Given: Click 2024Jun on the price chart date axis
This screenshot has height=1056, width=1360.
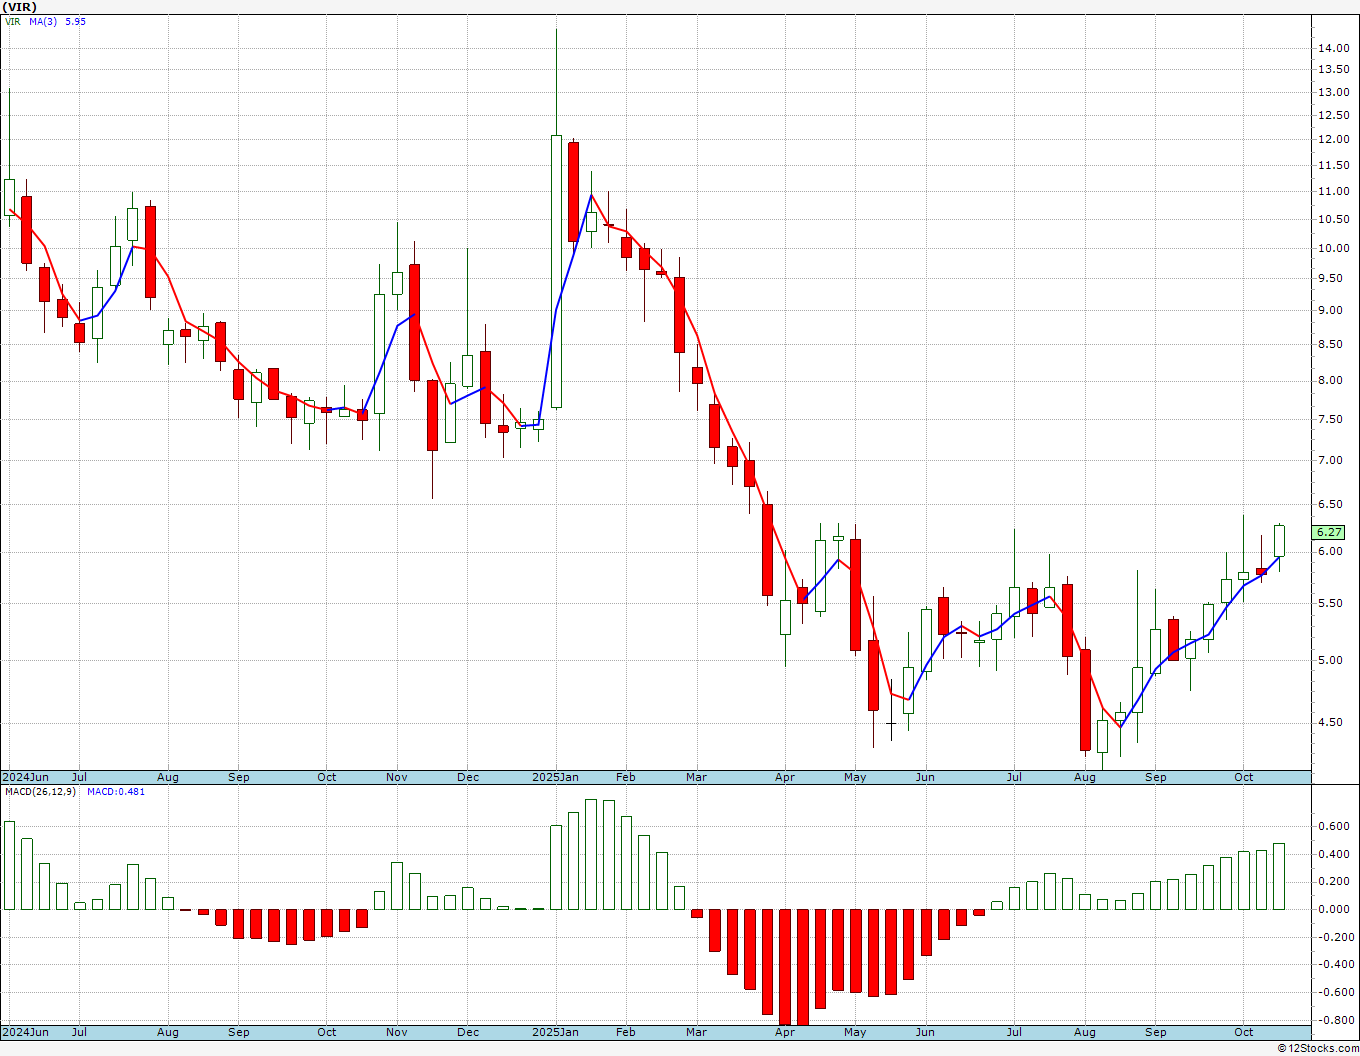Looking at the screenshot, I should click(25, 777).
